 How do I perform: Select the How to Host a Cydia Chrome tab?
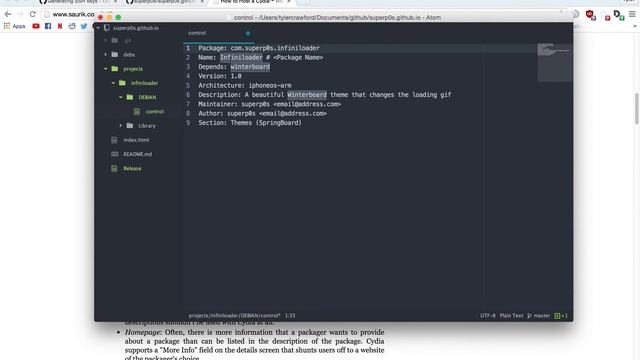251,2
